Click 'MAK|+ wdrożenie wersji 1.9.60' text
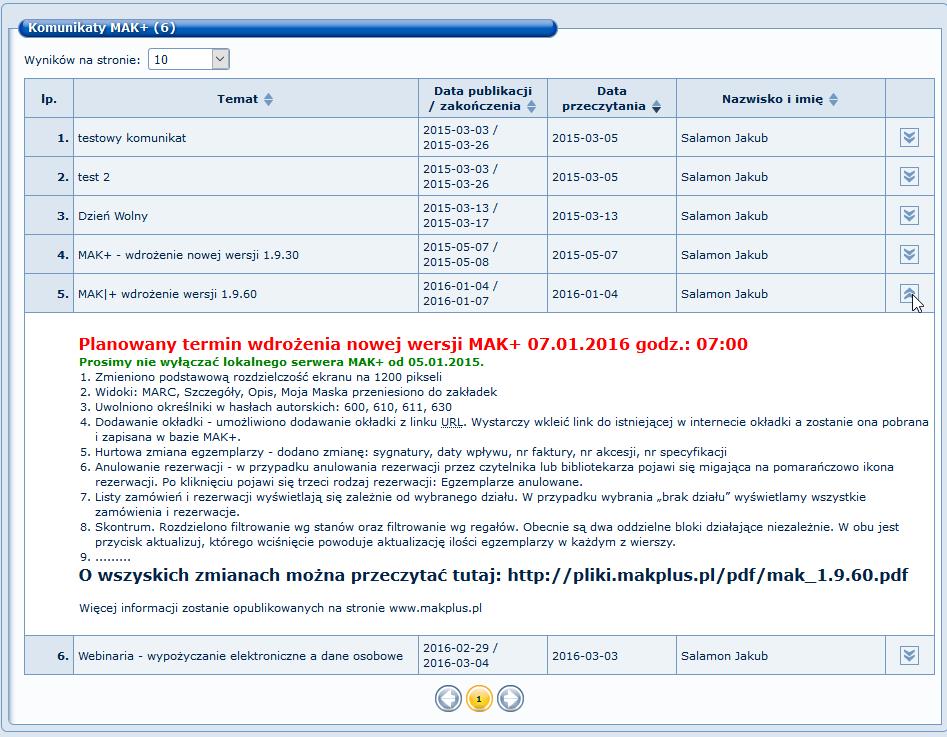 coord(167,294)
